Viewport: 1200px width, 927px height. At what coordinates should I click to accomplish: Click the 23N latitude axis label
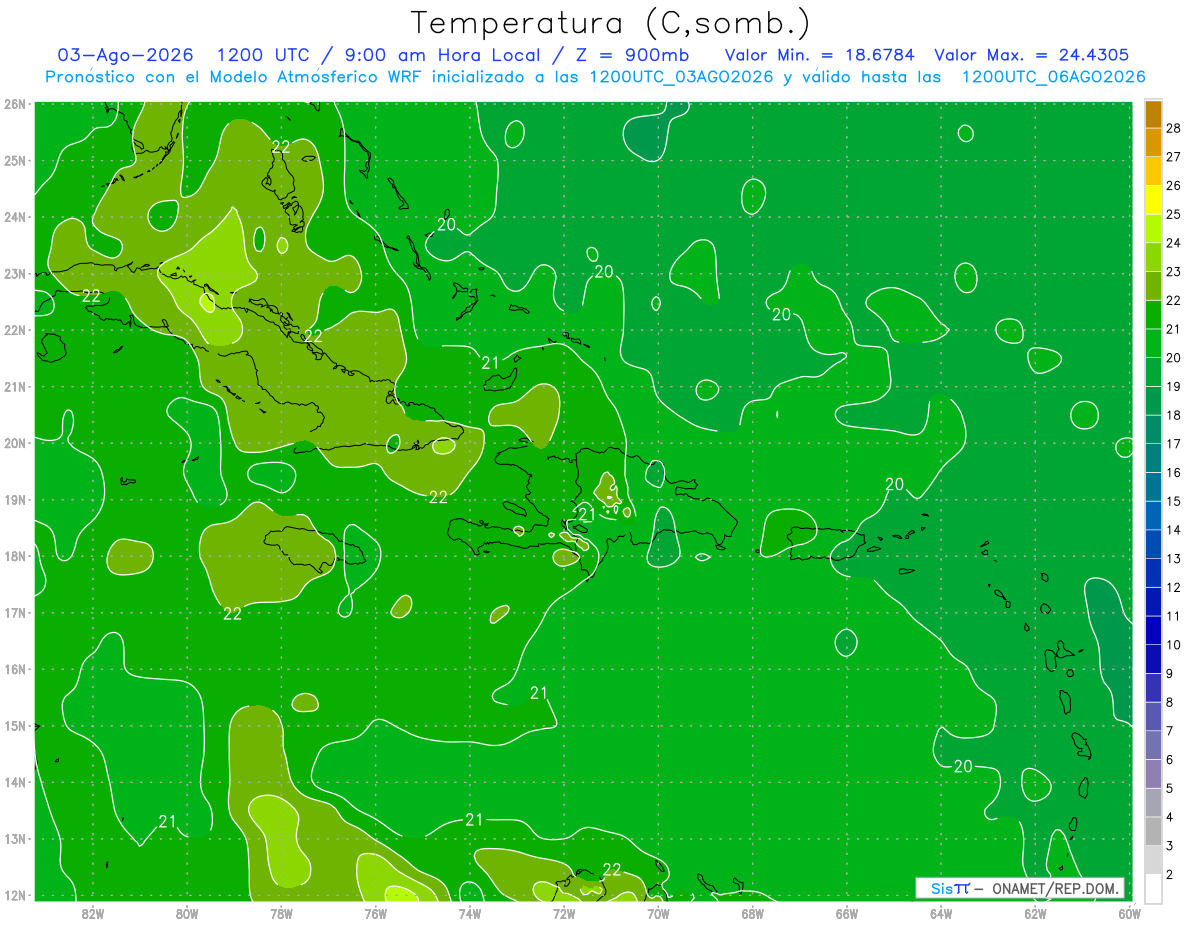pyautogui.click(x=15, y=273)
